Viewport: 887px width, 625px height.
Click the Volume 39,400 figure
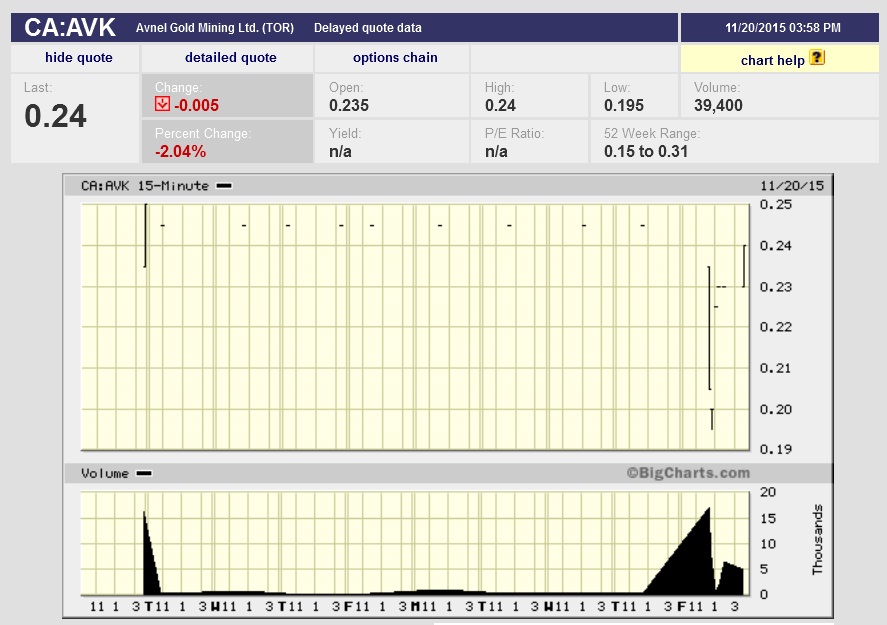pyautogui.click(x=718, y=105)
